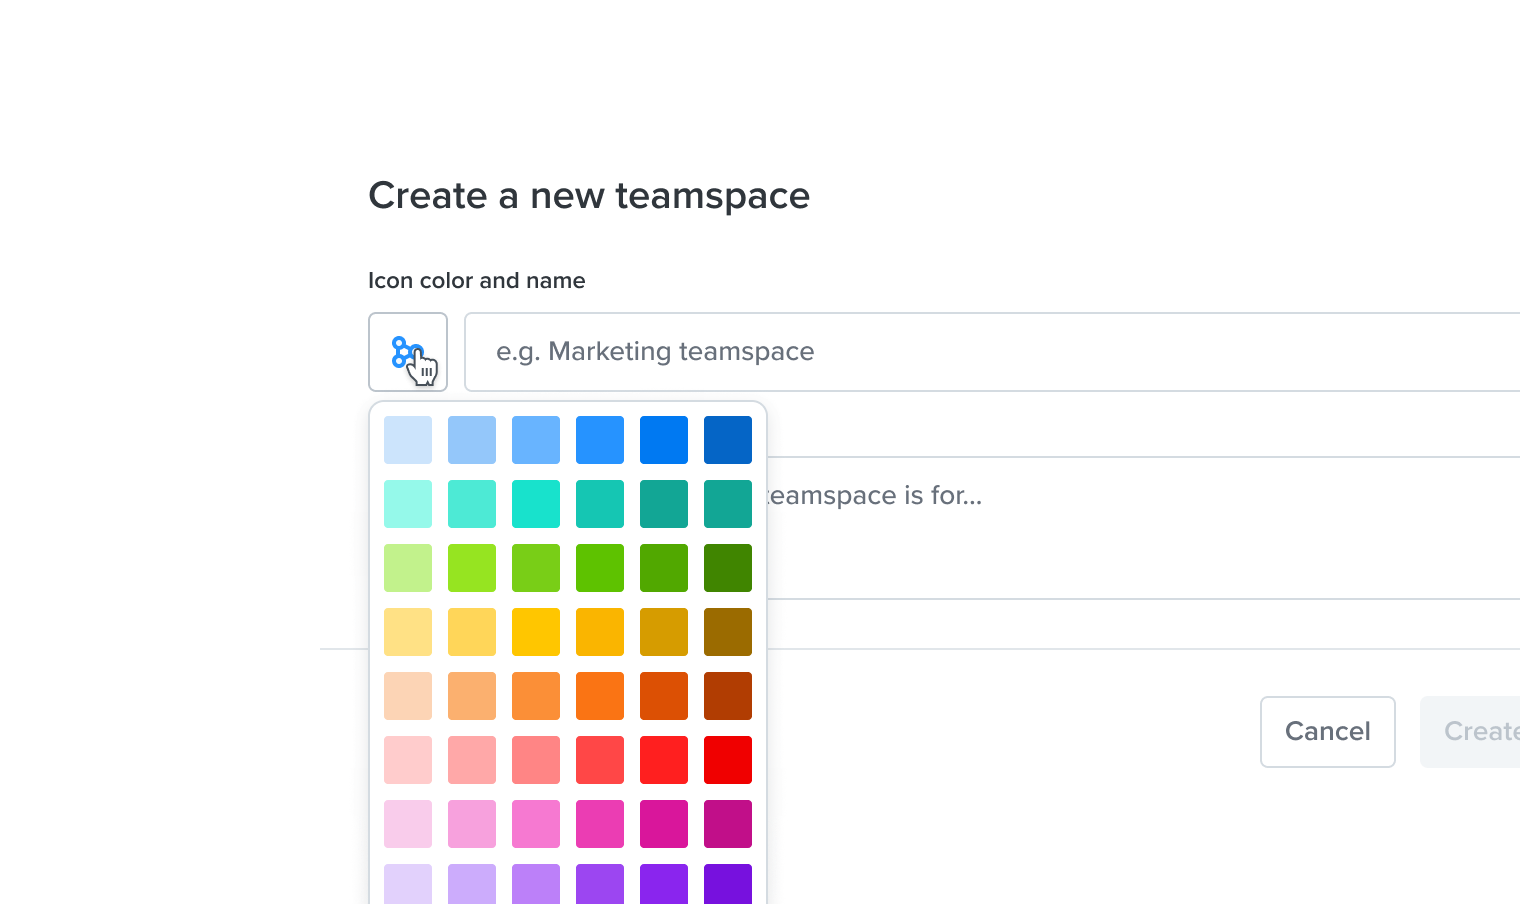The width and height of the screenshot is (1520, 904).
Task: Choose the fifth swatch in the red row
Action: coord(664,760)
